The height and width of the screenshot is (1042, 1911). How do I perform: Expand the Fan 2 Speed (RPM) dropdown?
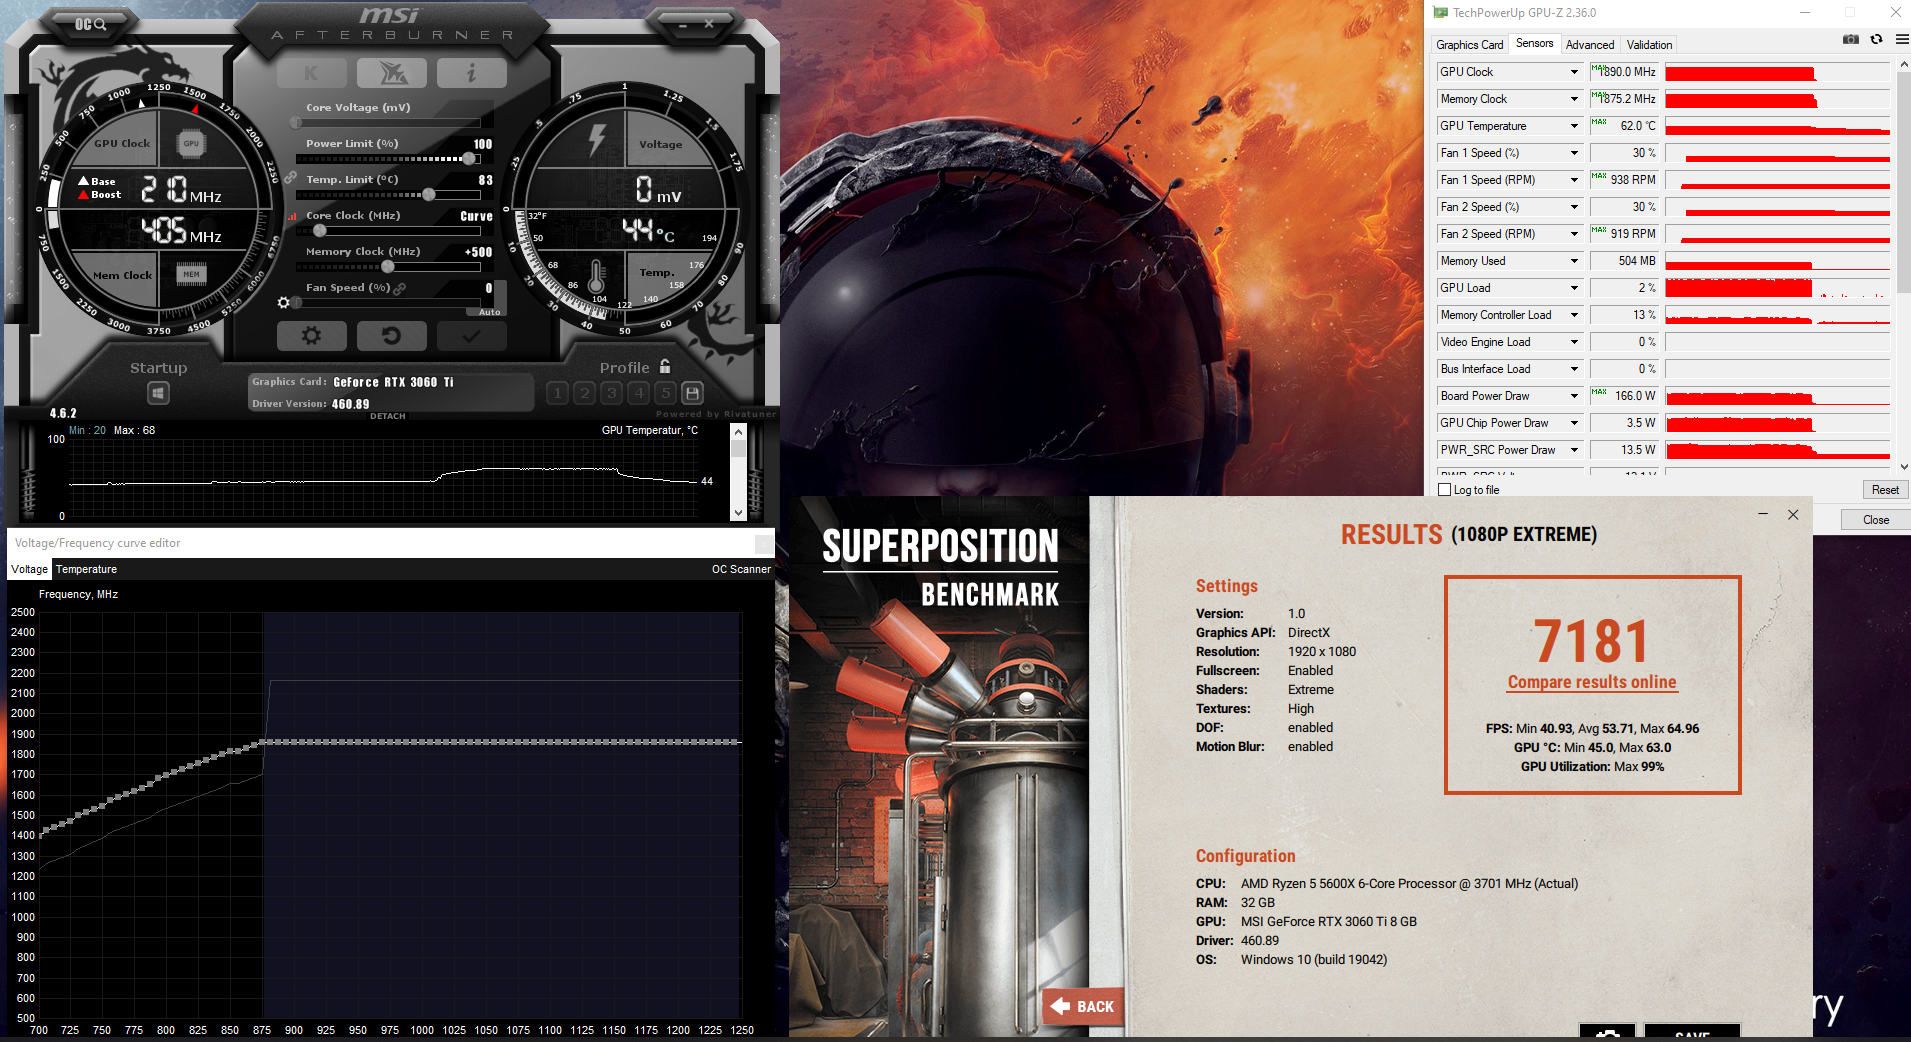[1574, 234]
